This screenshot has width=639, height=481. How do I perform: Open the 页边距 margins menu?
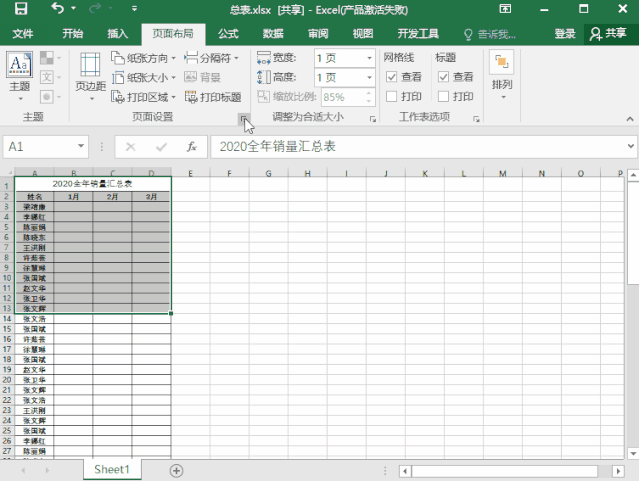[x=90, y=77]
